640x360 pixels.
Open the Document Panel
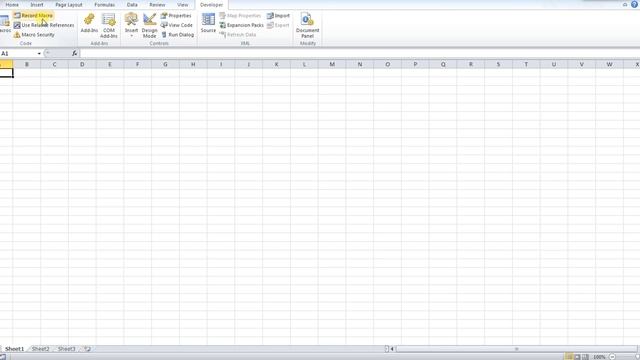click(307, 25)
